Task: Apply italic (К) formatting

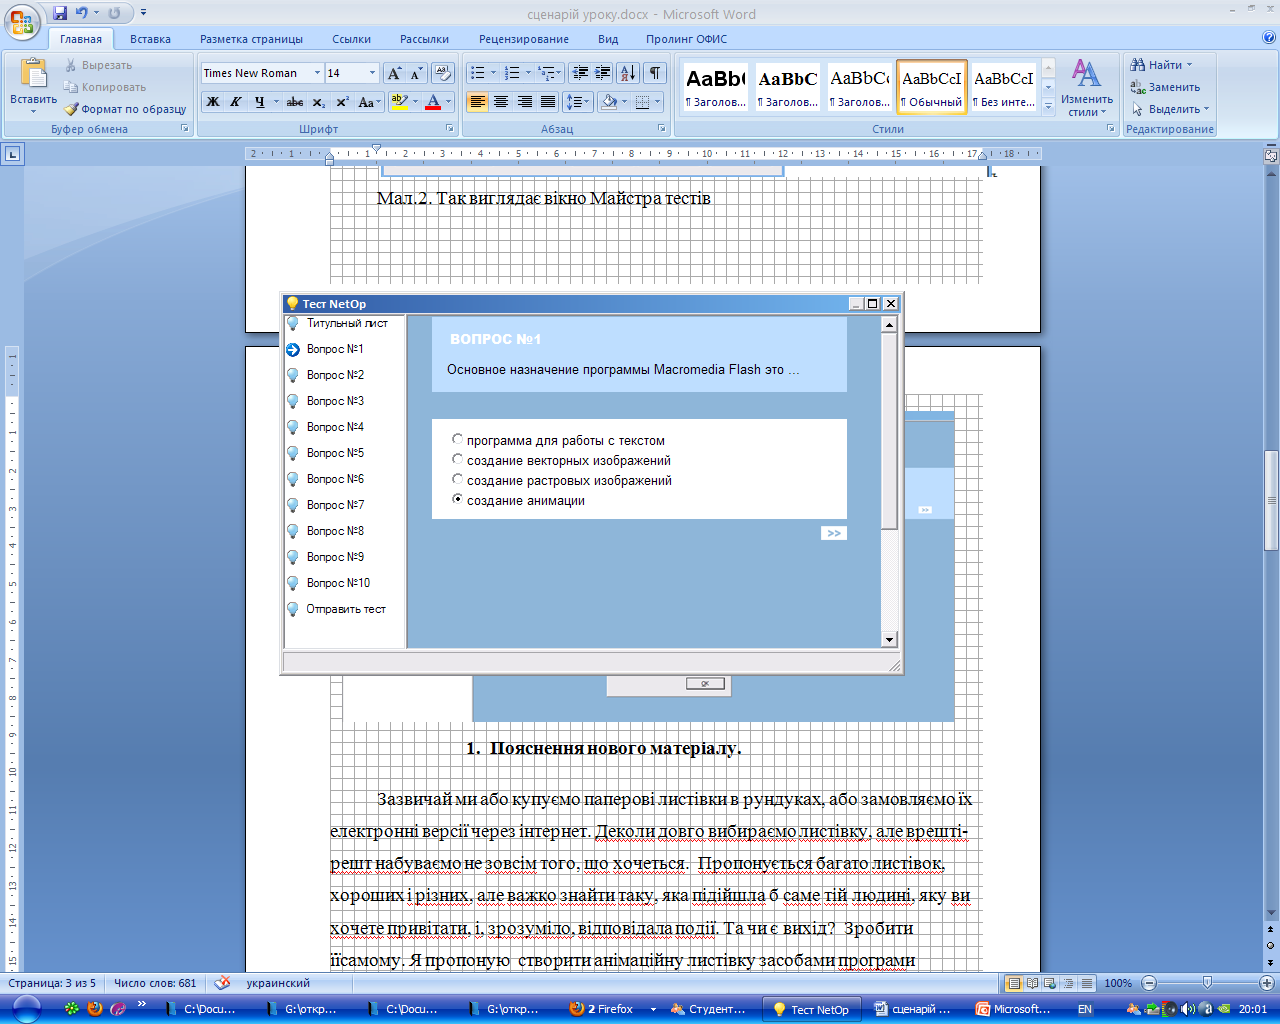Action: pyautogui.click(x=236, y=102)
